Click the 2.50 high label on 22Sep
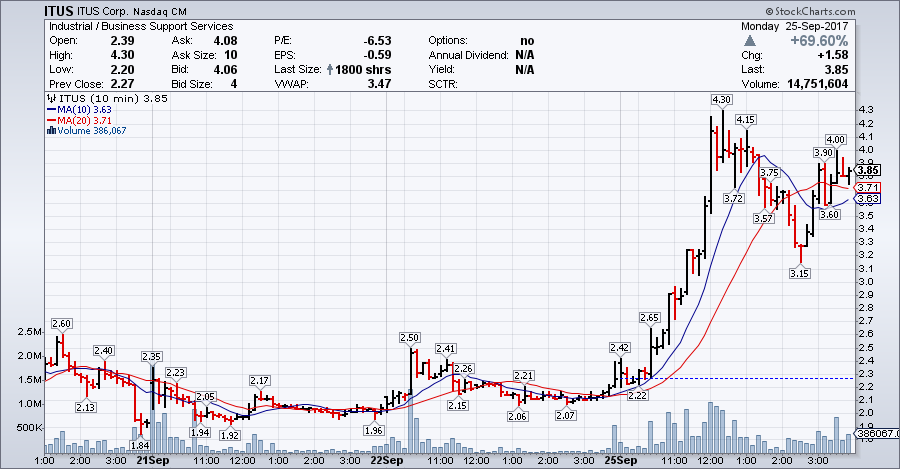The height and width of the screenshot is (469, 900). (409, 338)
